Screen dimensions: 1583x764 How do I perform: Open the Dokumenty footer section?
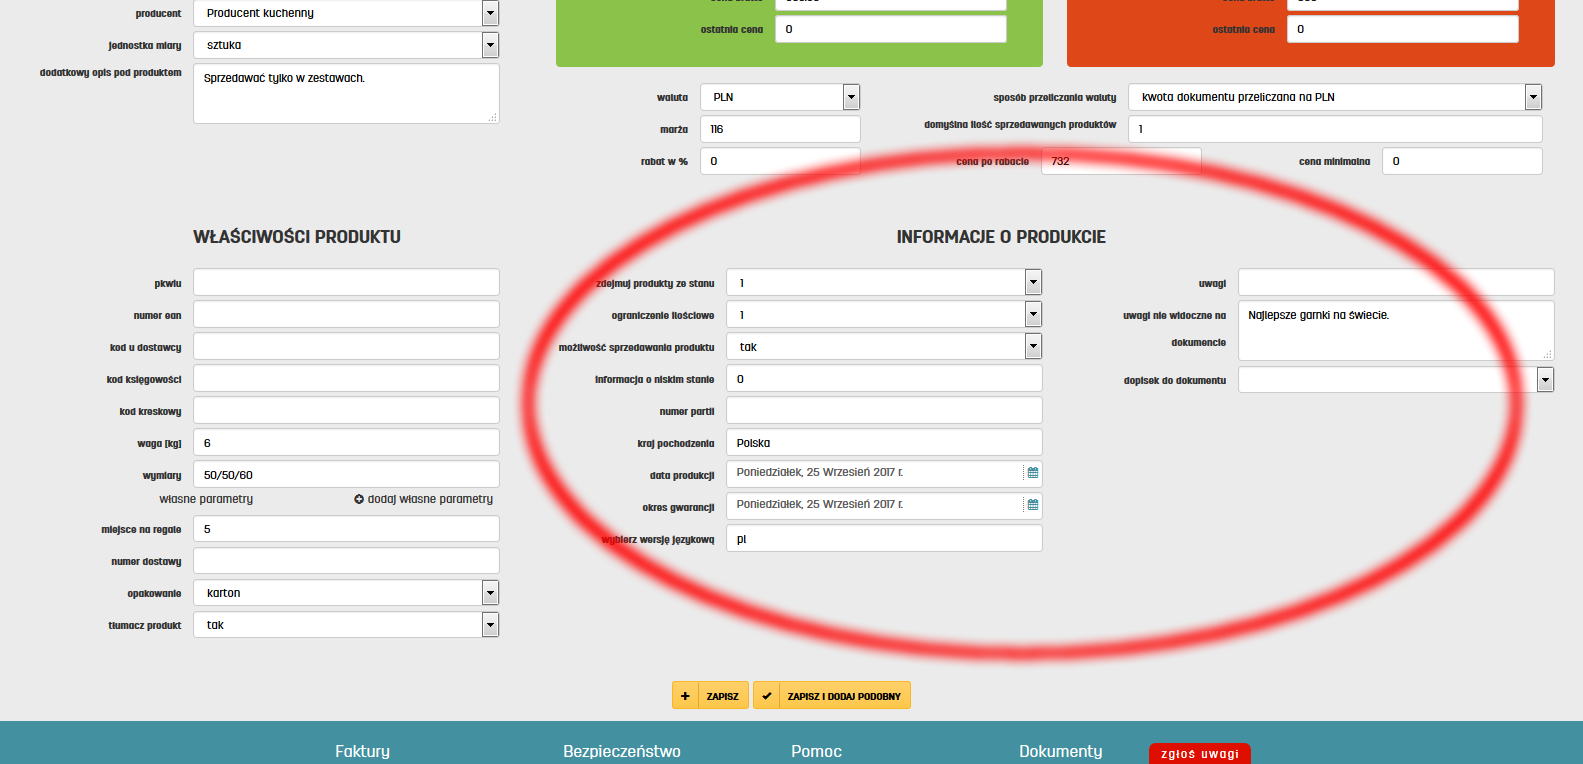[1060, 751]
